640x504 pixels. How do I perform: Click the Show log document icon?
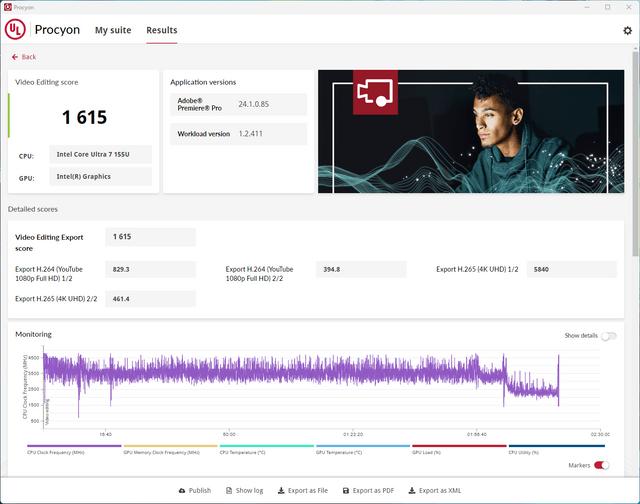point(229,491)
